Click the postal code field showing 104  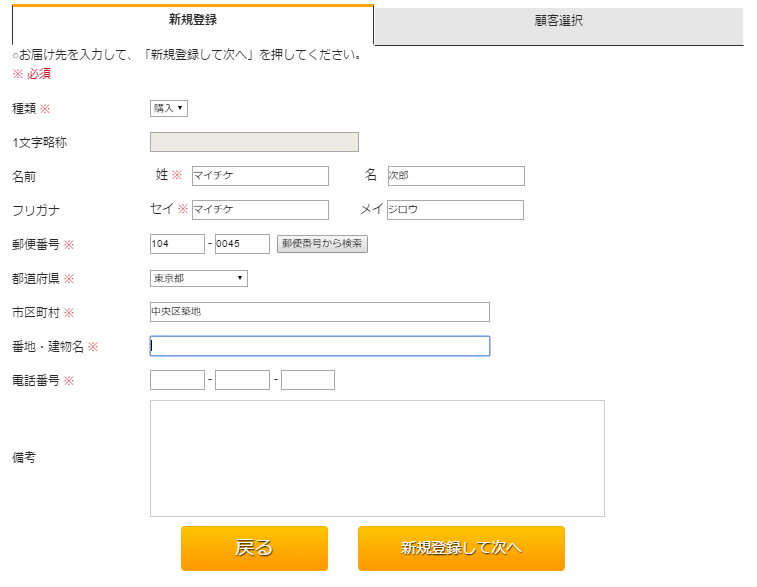click(x=177, y=244)
